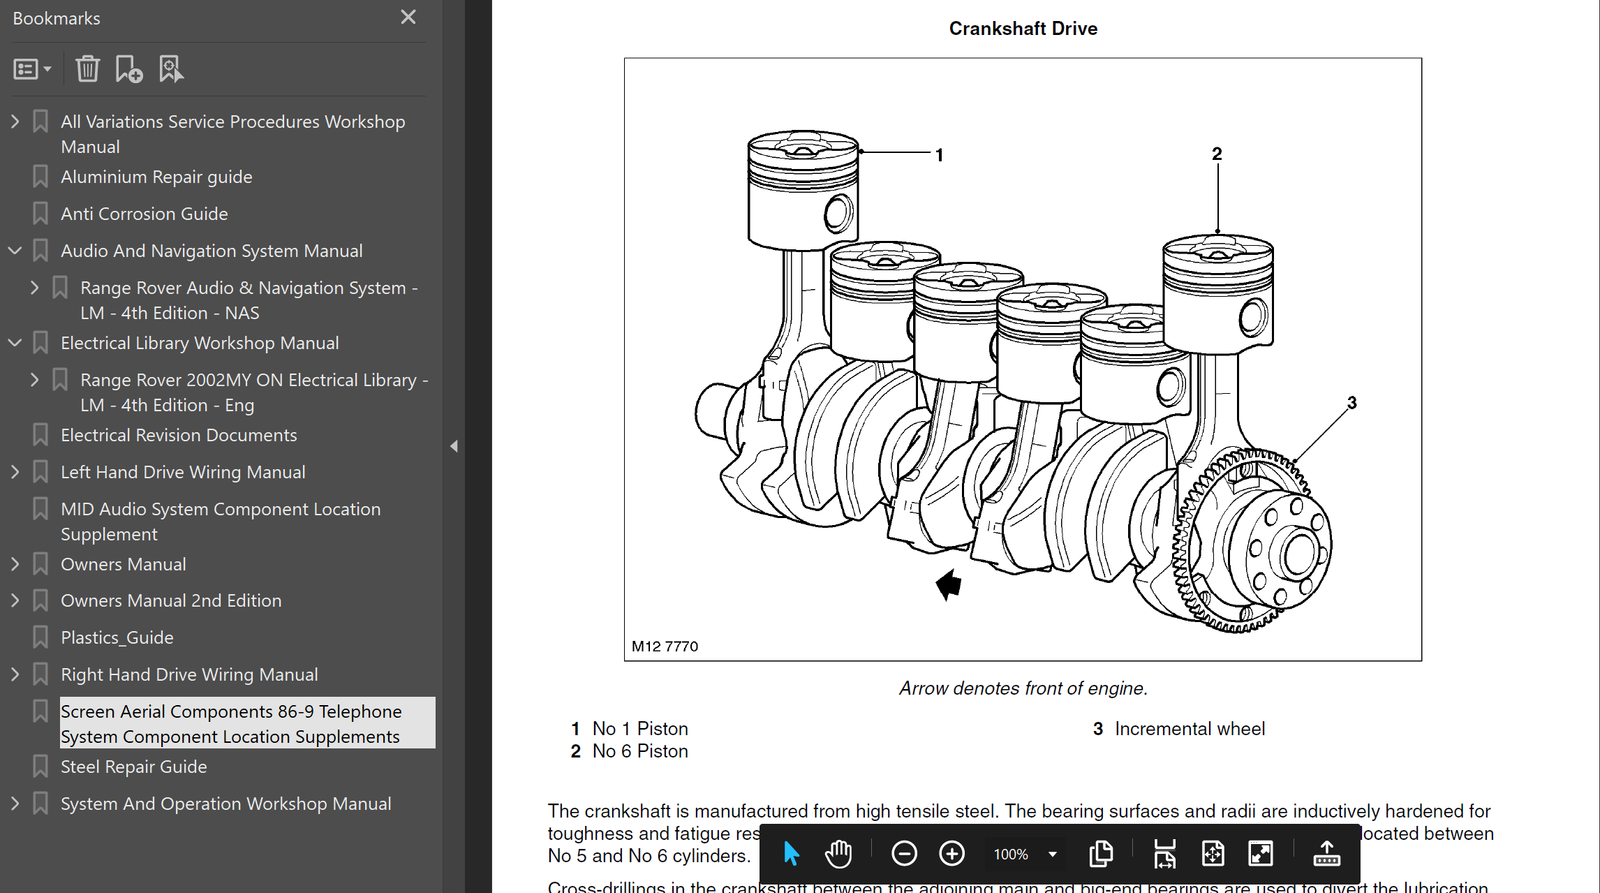This screenshot has height=893, width=1600.
Task: Click the add new bookmark icon
Action: [x=129, y=69]
